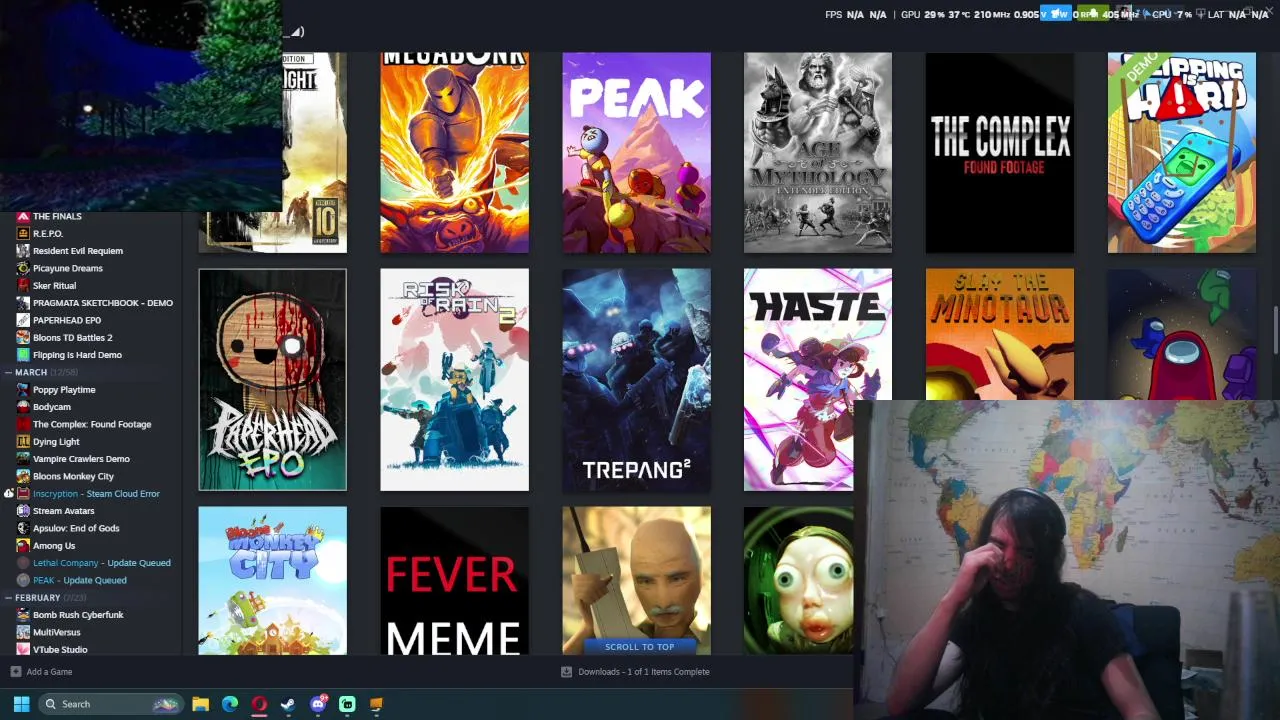
Task: Click the Bloons TD Battles 2 icon
Action: 23,338
